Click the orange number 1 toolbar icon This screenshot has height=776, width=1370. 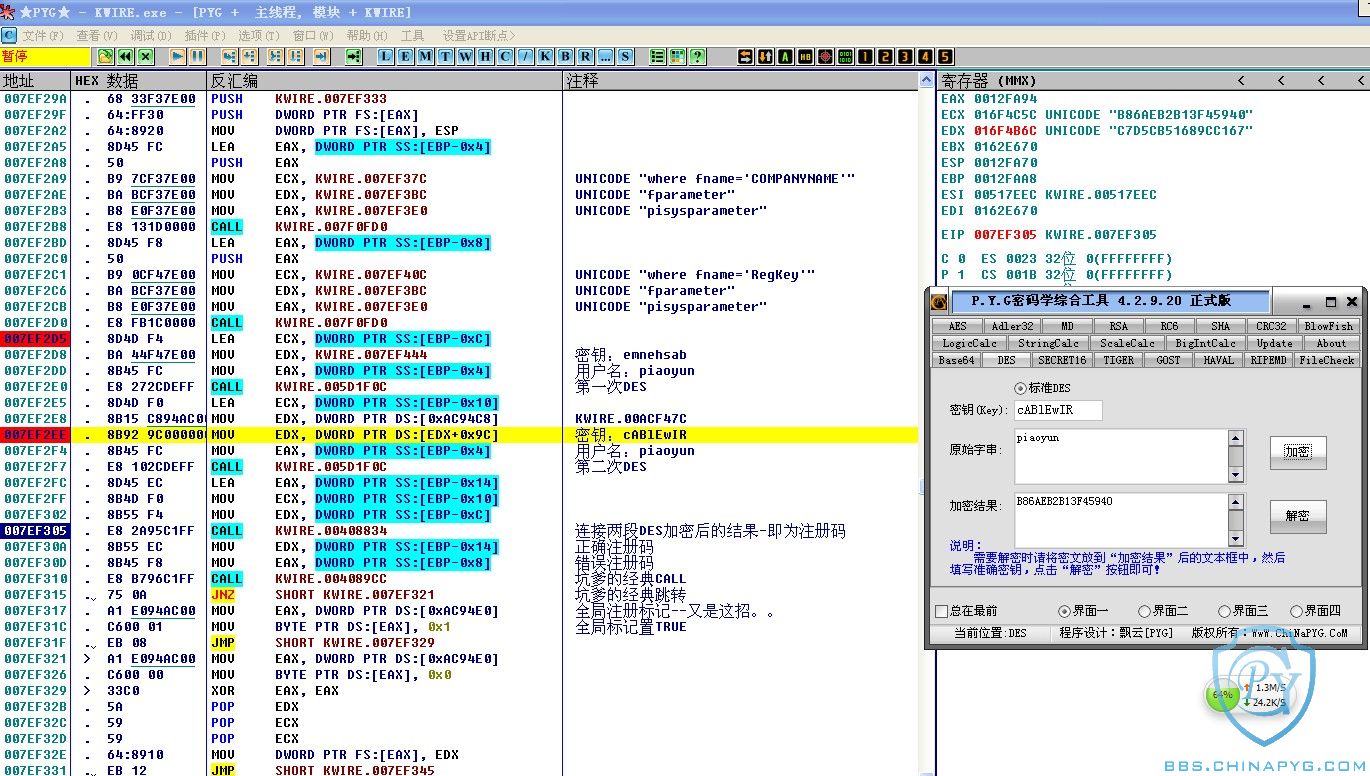pos(865,57)
